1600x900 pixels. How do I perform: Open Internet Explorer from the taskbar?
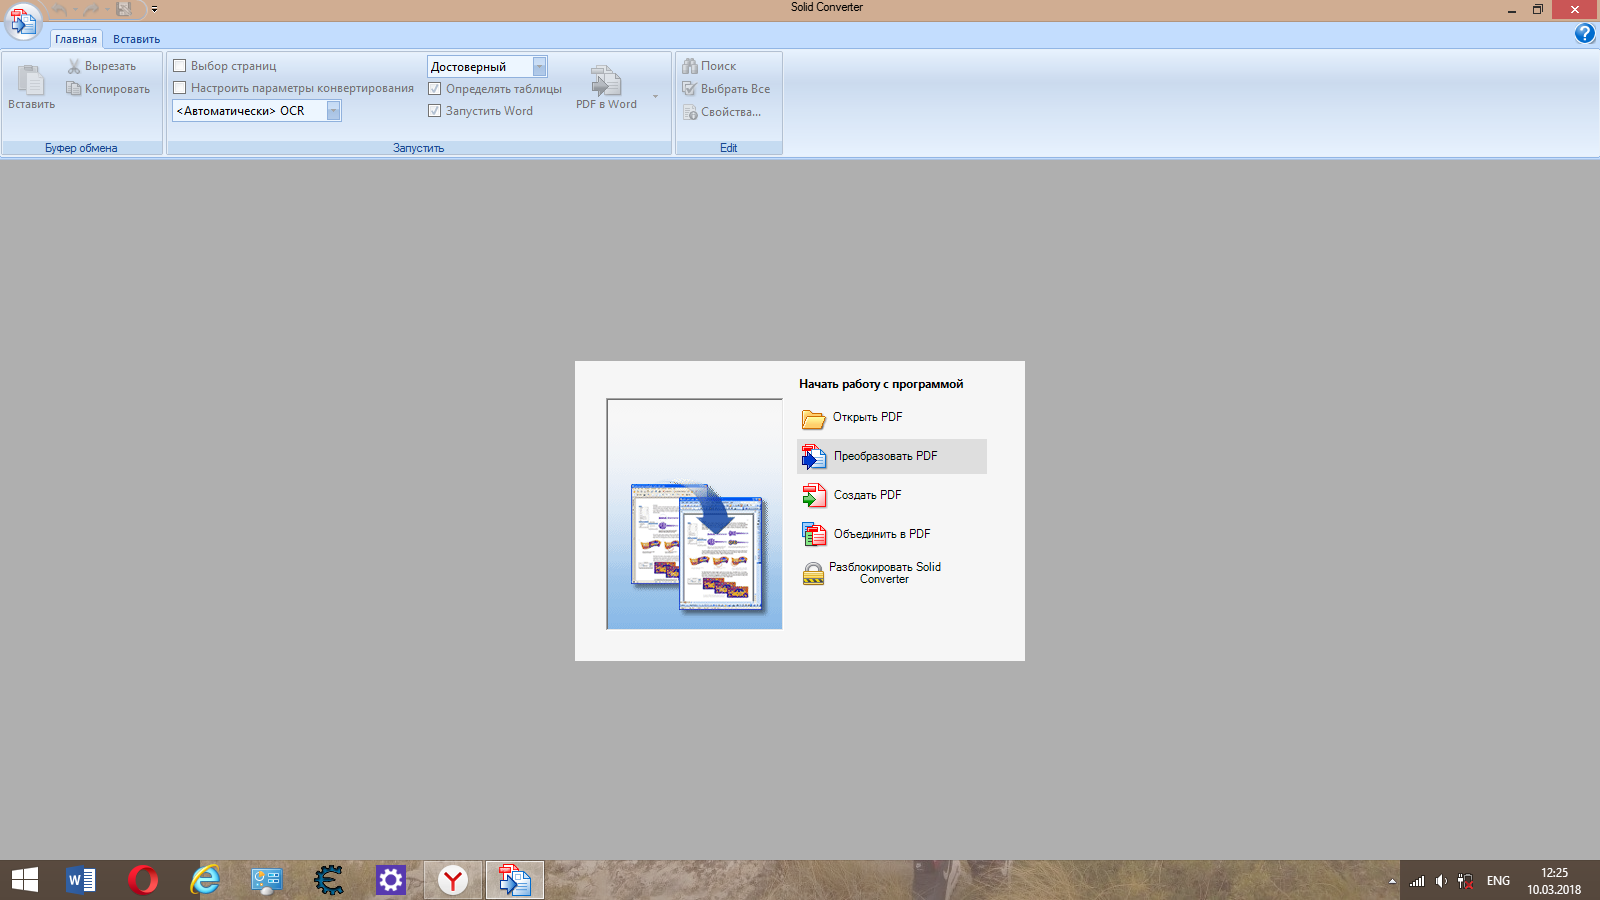(x=205, y=880)
